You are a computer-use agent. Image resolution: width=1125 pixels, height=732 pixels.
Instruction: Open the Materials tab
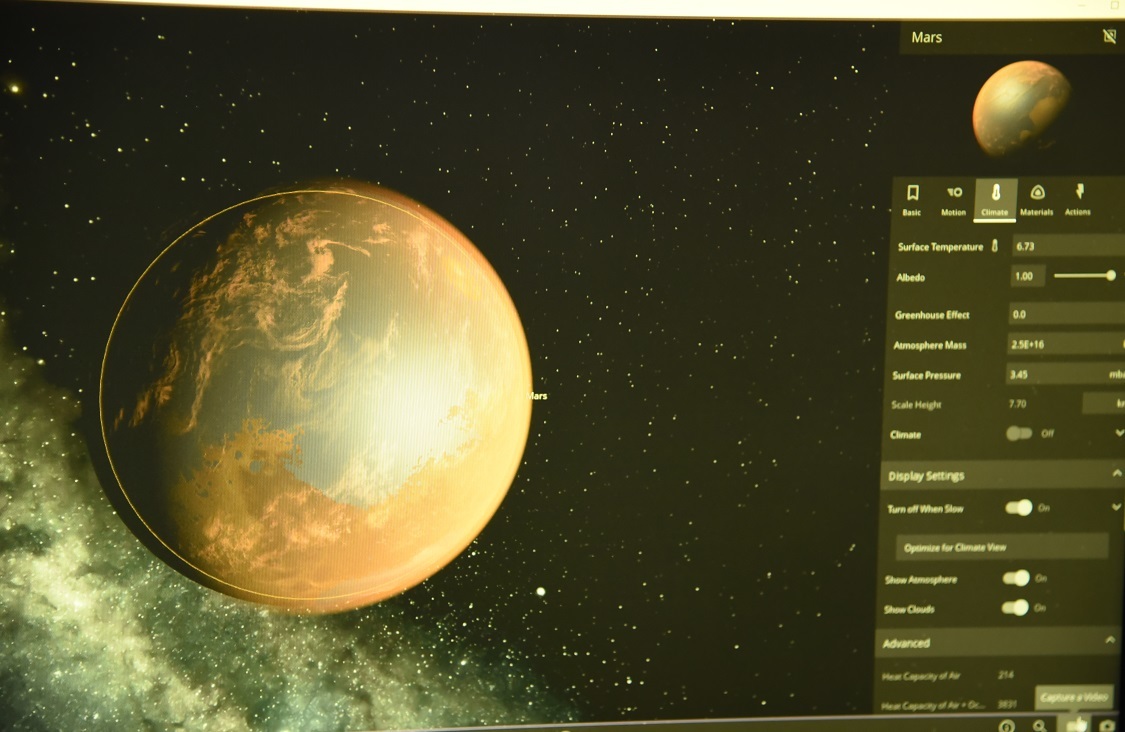click(x=1036, y=199)
